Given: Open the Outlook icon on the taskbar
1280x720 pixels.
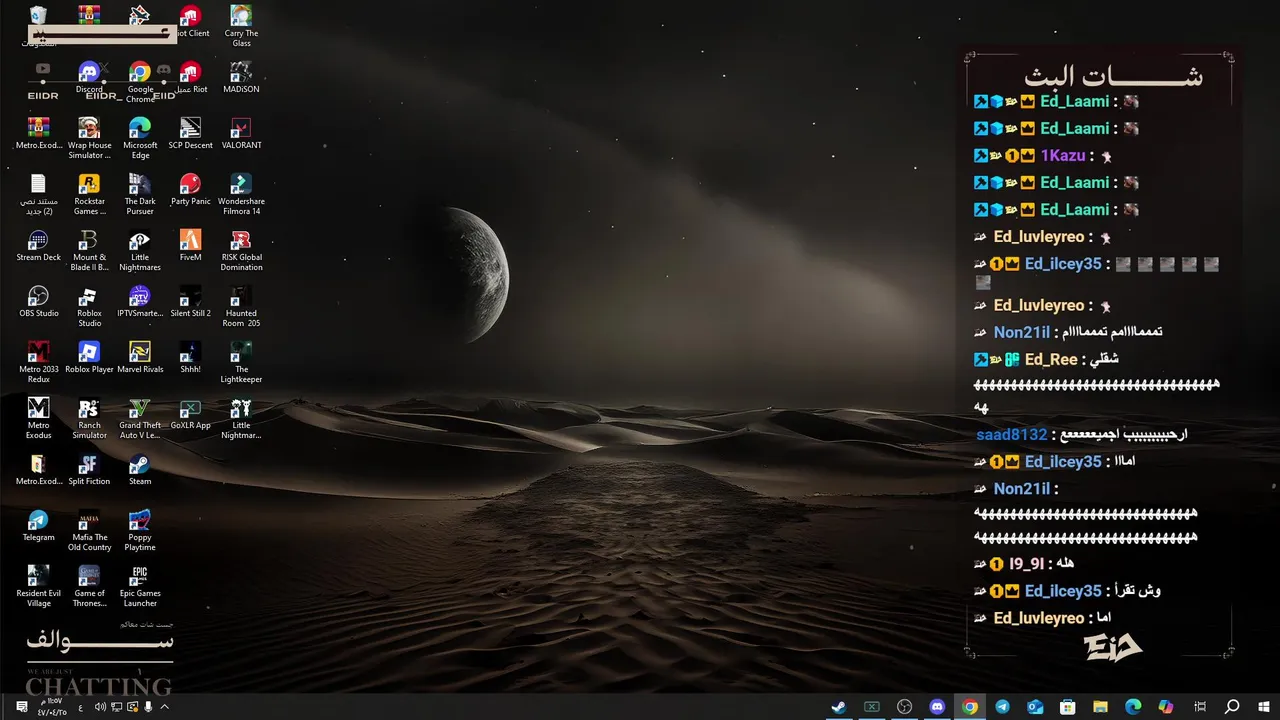Looking at the screenshot, I should coord(1035,707).
